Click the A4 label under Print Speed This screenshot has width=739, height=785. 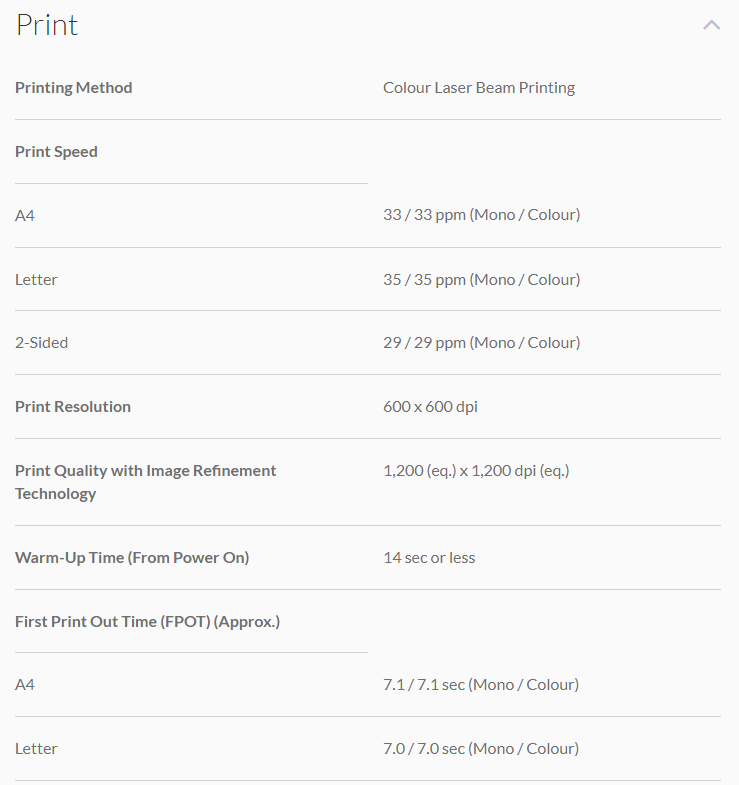25,215
